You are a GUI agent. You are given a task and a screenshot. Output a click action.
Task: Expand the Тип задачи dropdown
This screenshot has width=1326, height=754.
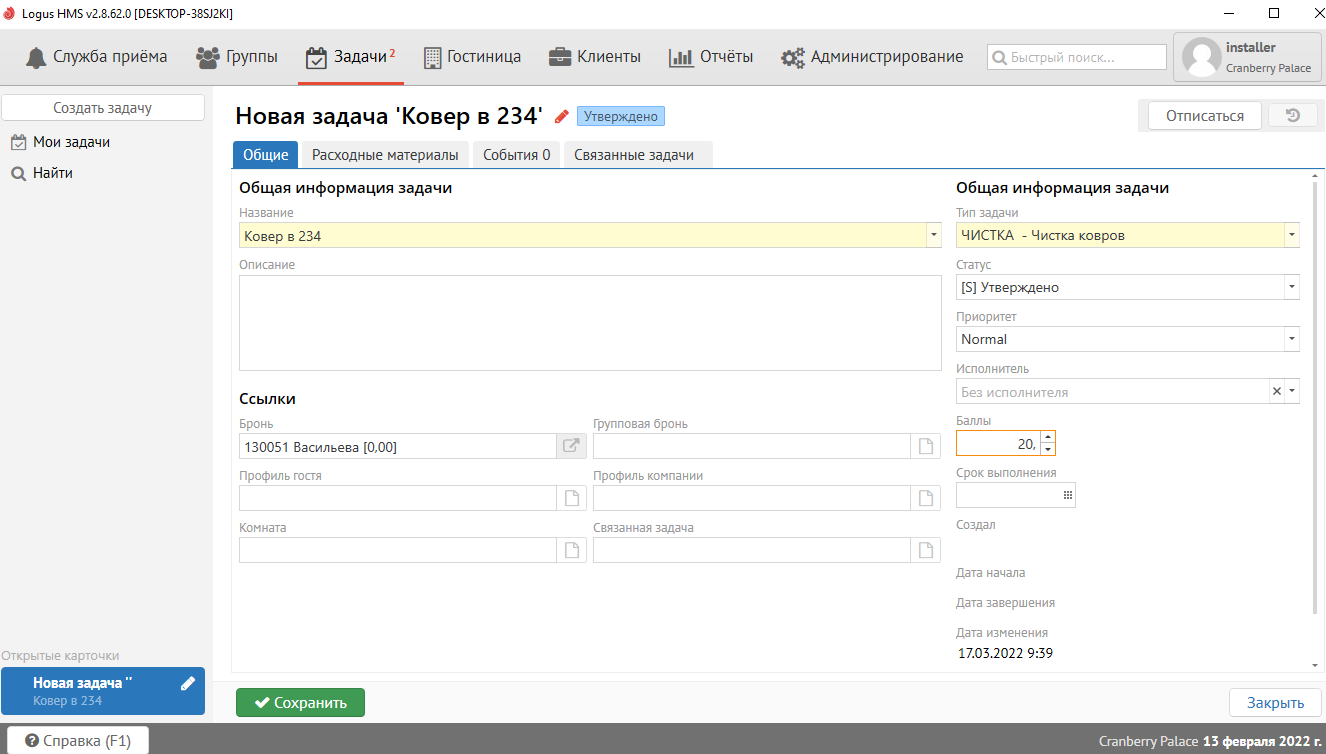click(x=1291, y=236)
